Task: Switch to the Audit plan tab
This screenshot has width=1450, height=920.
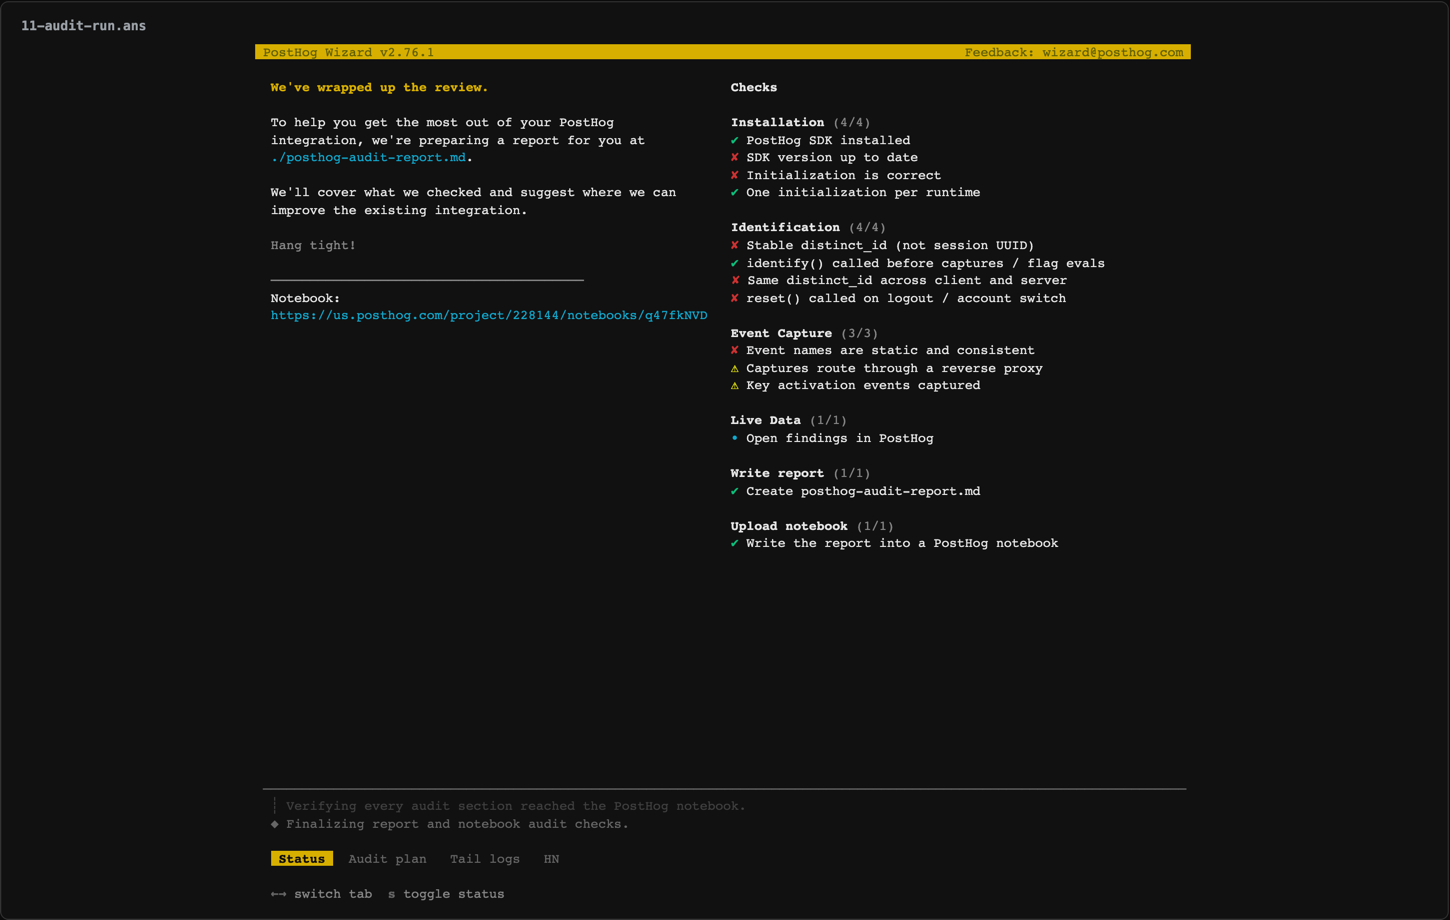Action: click(387, 859)
